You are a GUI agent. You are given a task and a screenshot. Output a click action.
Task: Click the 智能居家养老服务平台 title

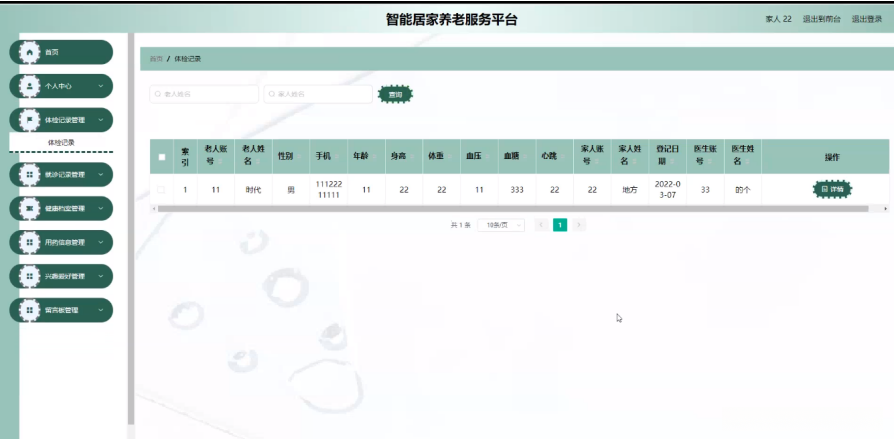pyautogui.click(x=452, y=19)
